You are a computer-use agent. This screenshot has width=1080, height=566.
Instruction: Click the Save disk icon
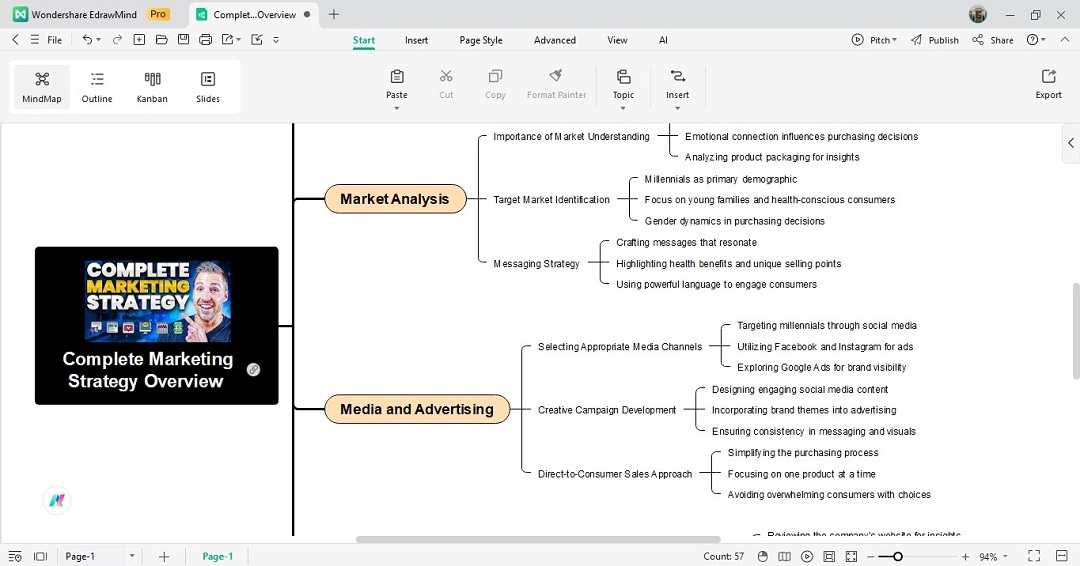[183, 40]
